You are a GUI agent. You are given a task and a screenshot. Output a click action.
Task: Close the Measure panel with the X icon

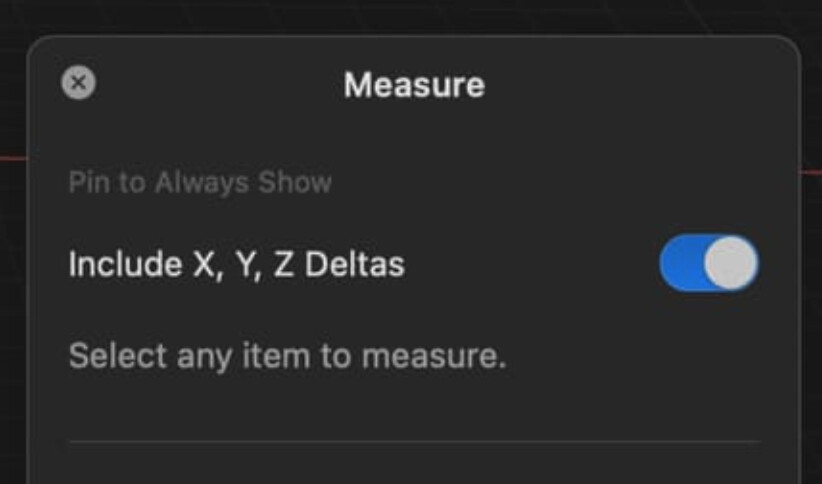click(79, 82)
